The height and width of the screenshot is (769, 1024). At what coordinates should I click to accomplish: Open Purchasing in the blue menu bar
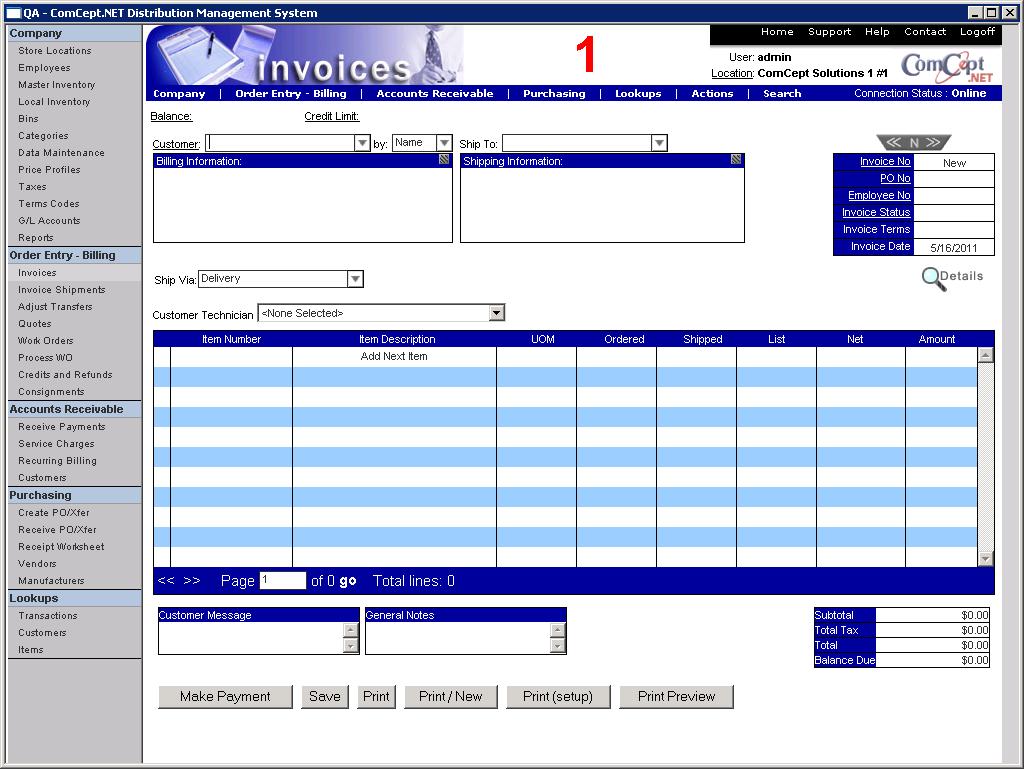[554, 93]
